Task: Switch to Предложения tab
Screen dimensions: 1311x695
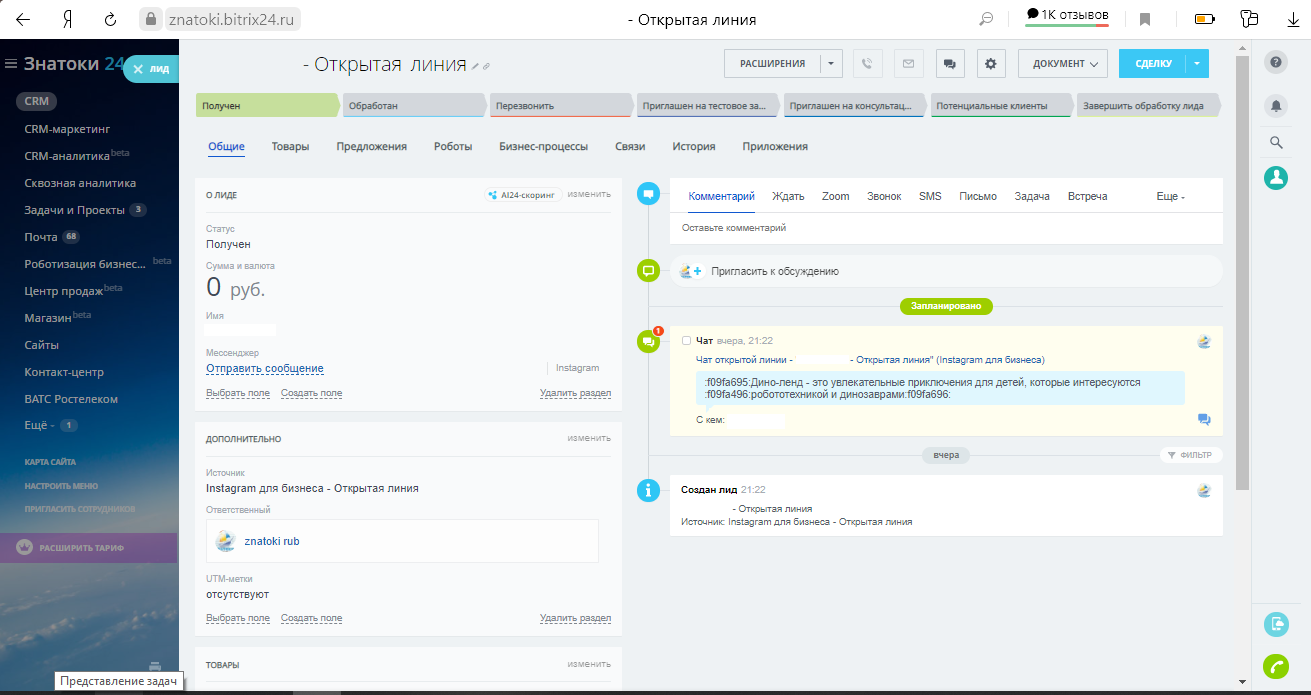Action: (372, 146)
